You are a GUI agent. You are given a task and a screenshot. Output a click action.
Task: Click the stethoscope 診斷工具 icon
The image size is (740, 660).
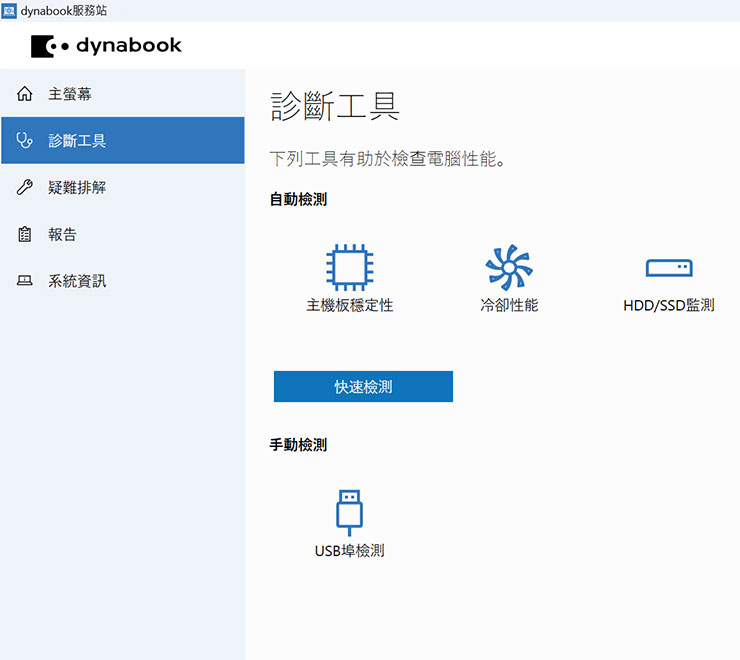pyautogui.click(x=25, y=140)
